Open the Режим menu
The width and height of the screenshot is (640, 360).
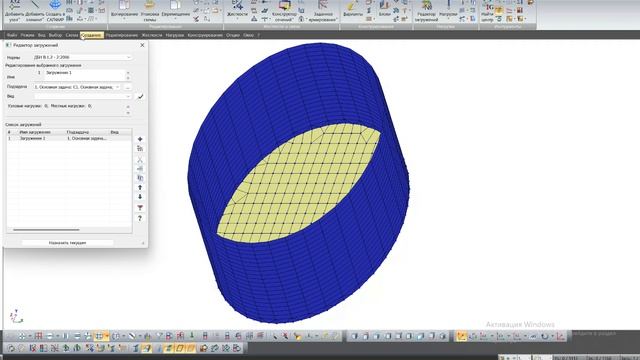[x=27, y=35]
